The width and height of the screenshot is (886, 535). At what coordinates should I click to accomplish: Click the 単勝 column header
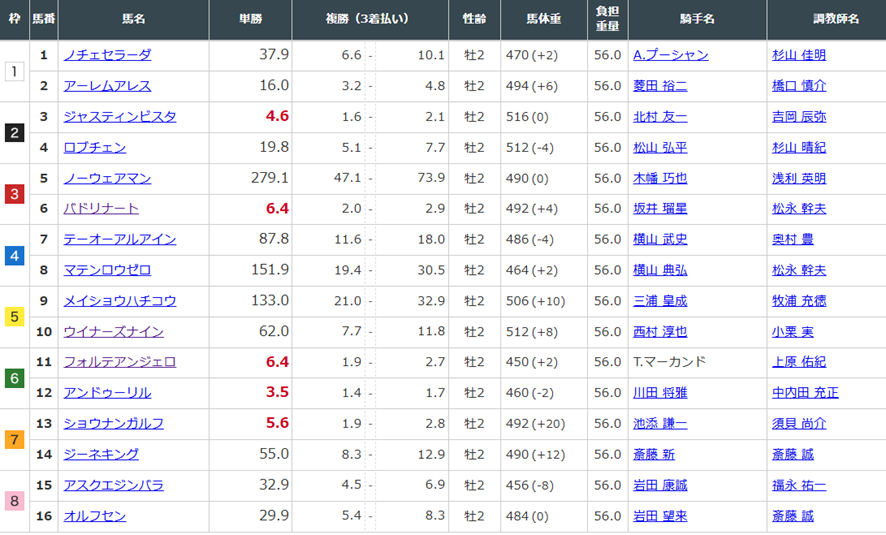point(250,19)
